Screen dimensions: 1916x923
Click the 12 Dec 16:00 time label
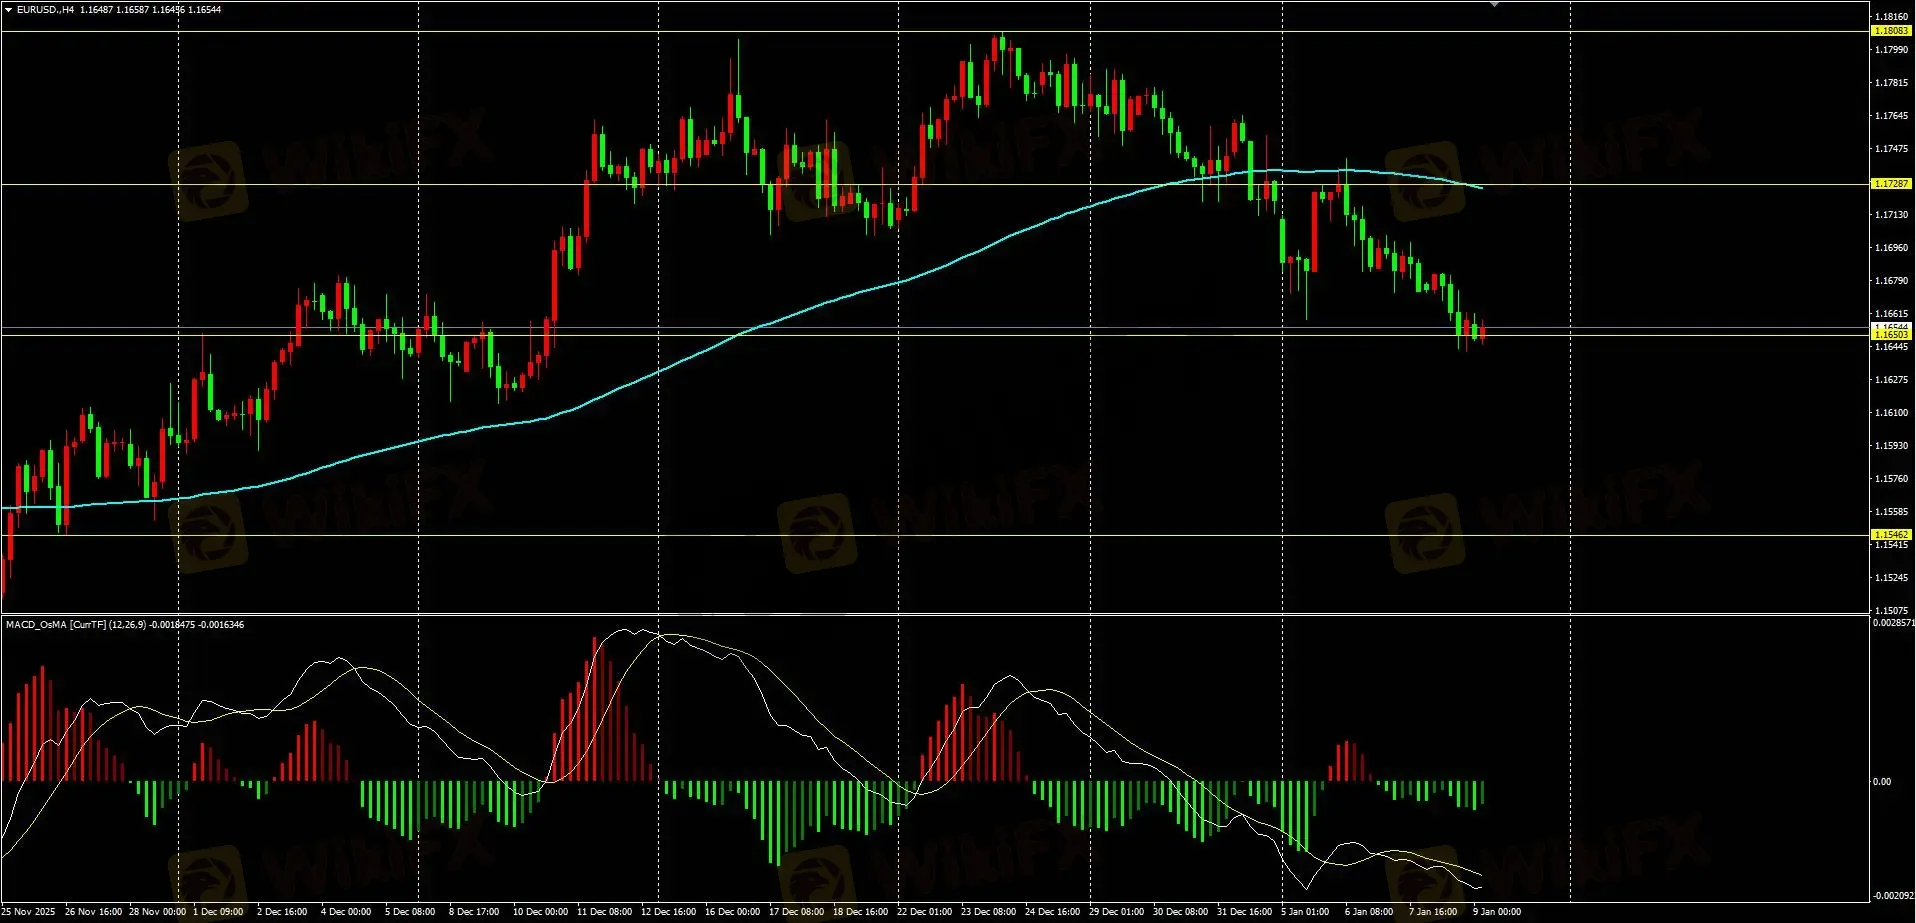[x=669, y=912]
